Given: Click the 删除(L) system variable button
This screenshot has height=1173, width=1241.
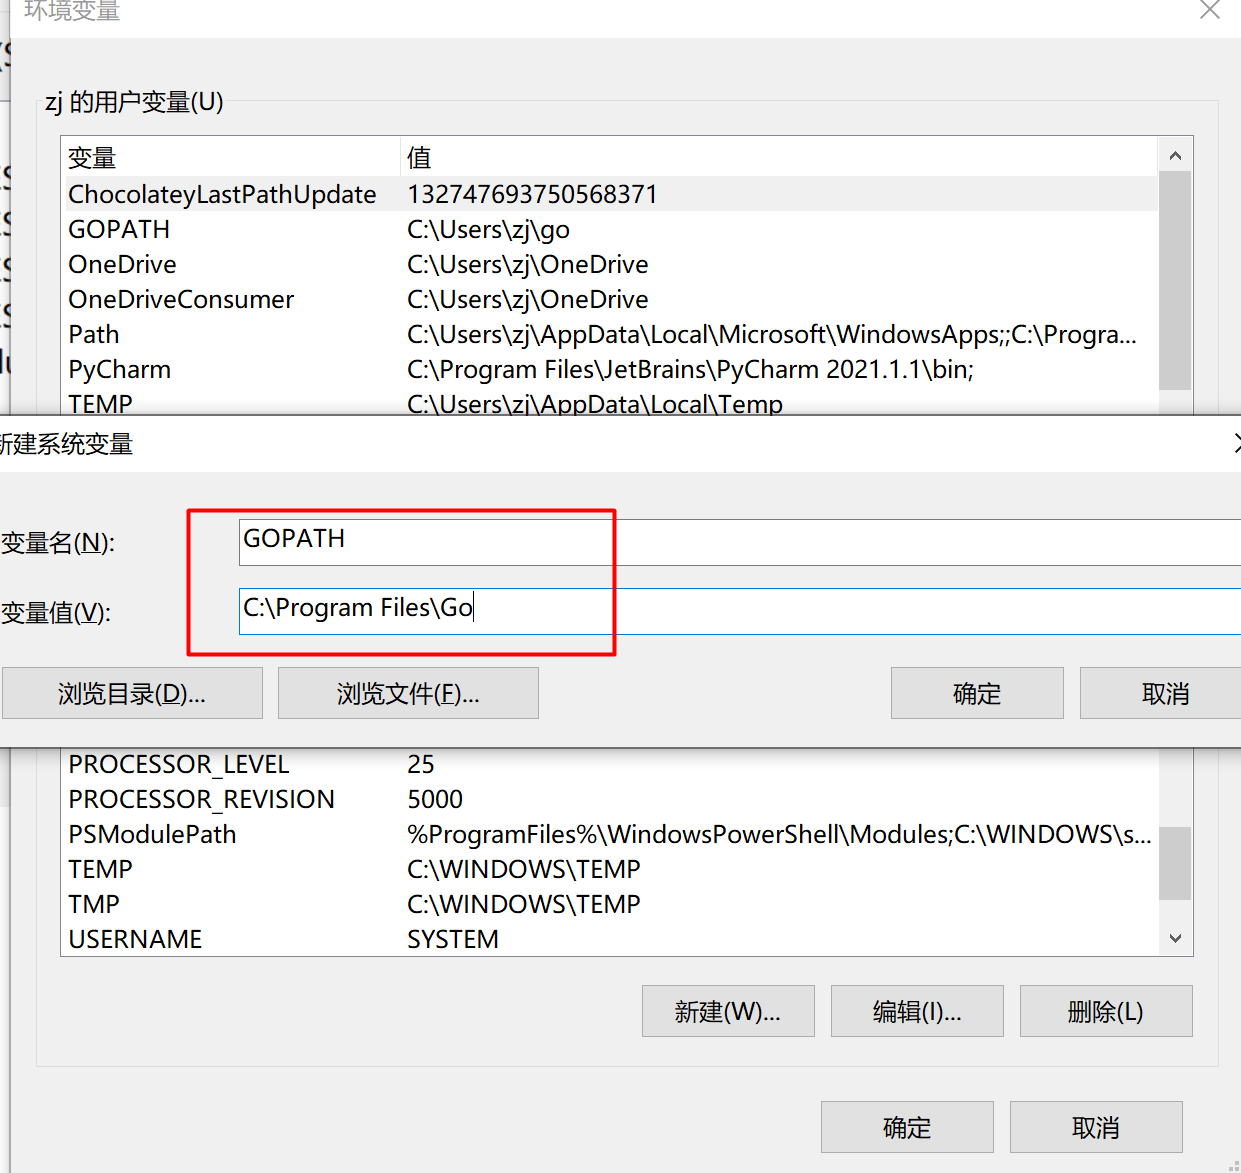Looking at the screenshot, I should click(x=1105, y=1011).
